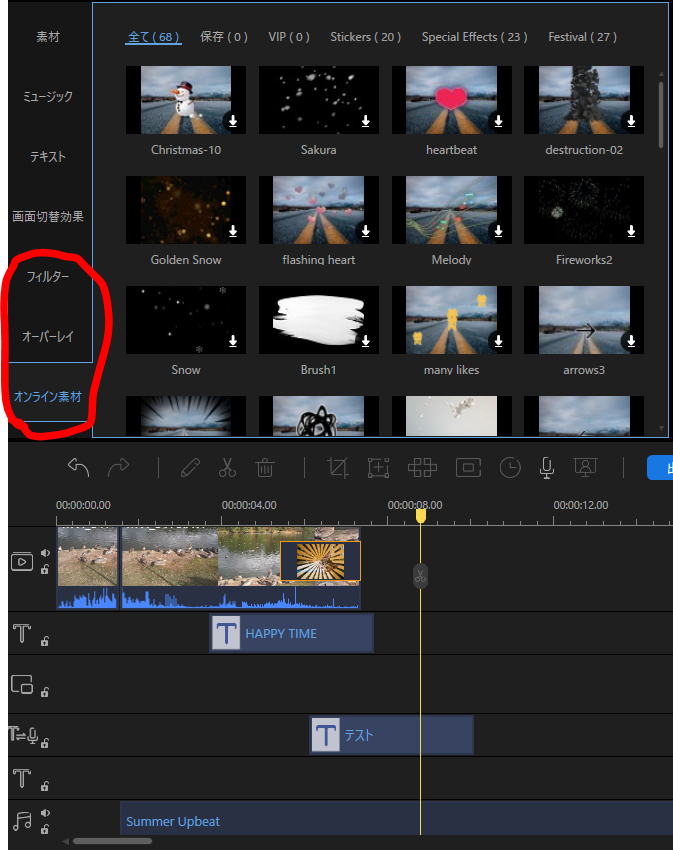Viewport: 673px width, 850px height.
Task: Mute the main video track
Action: click(45, 553)
